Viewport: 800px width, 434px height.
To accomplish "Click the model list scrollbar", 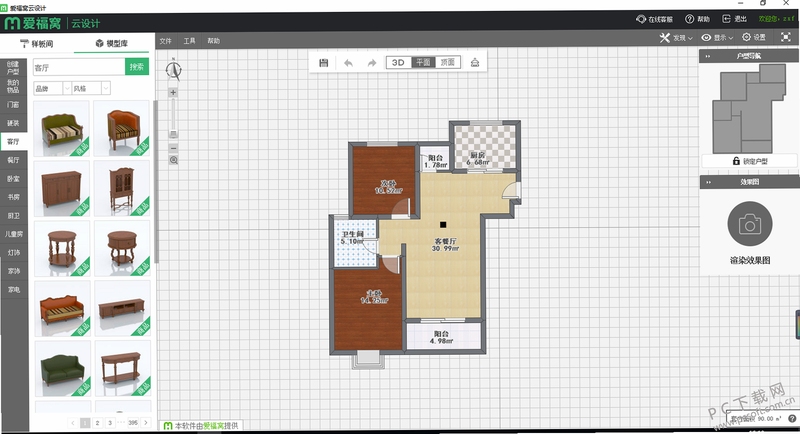I will click(x=156, y=182).
